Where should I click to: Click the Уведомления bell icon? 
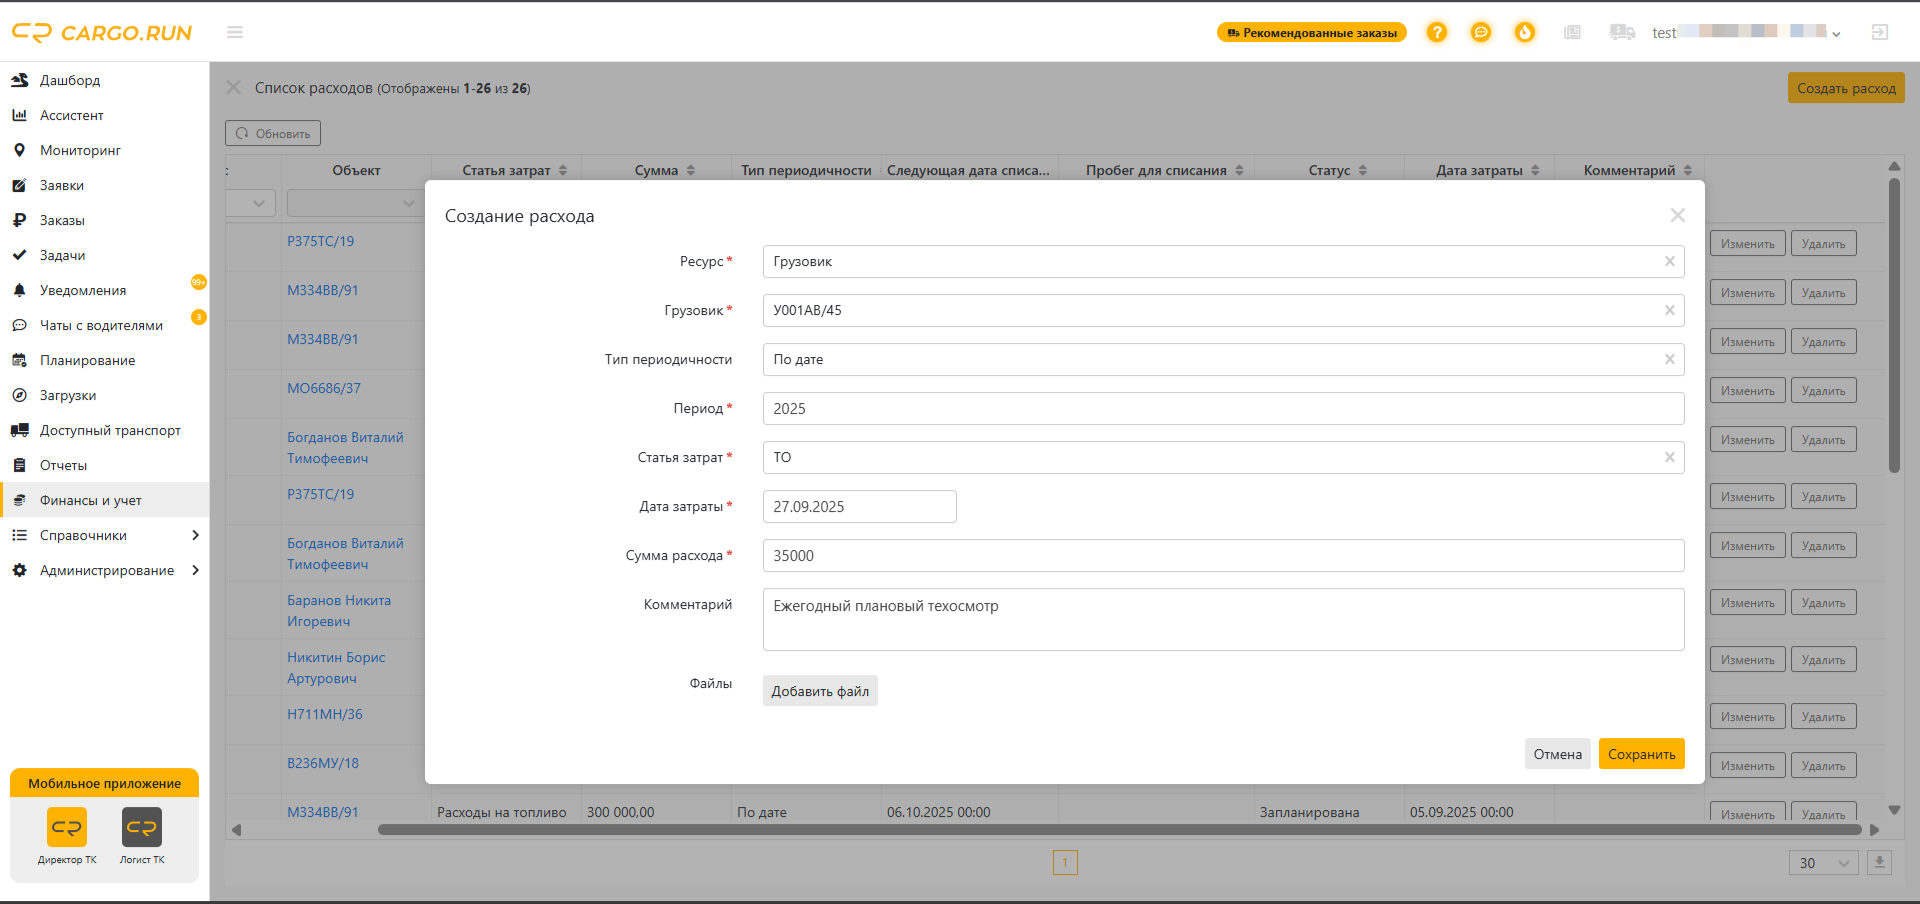pos(19,290)
